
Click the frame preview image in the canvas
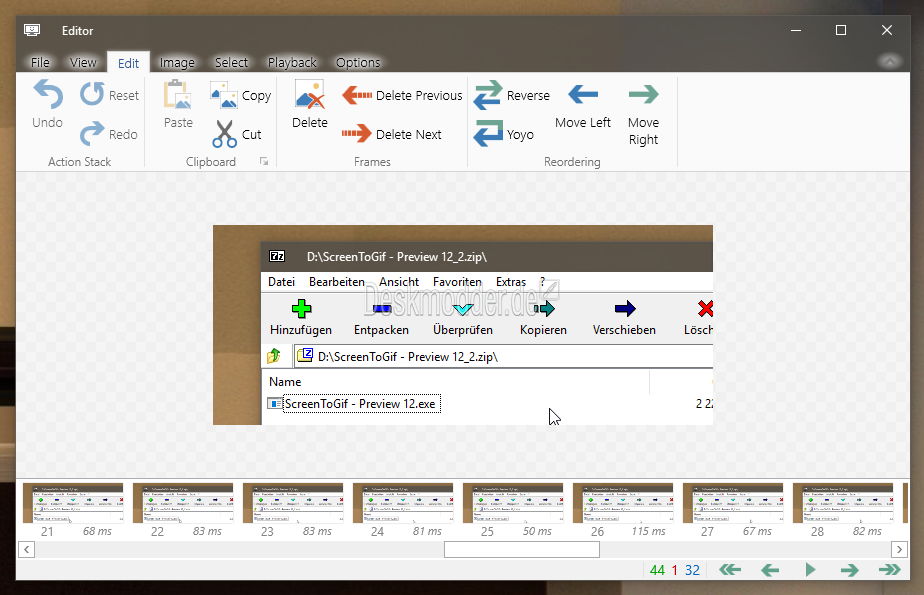point(463,325)
